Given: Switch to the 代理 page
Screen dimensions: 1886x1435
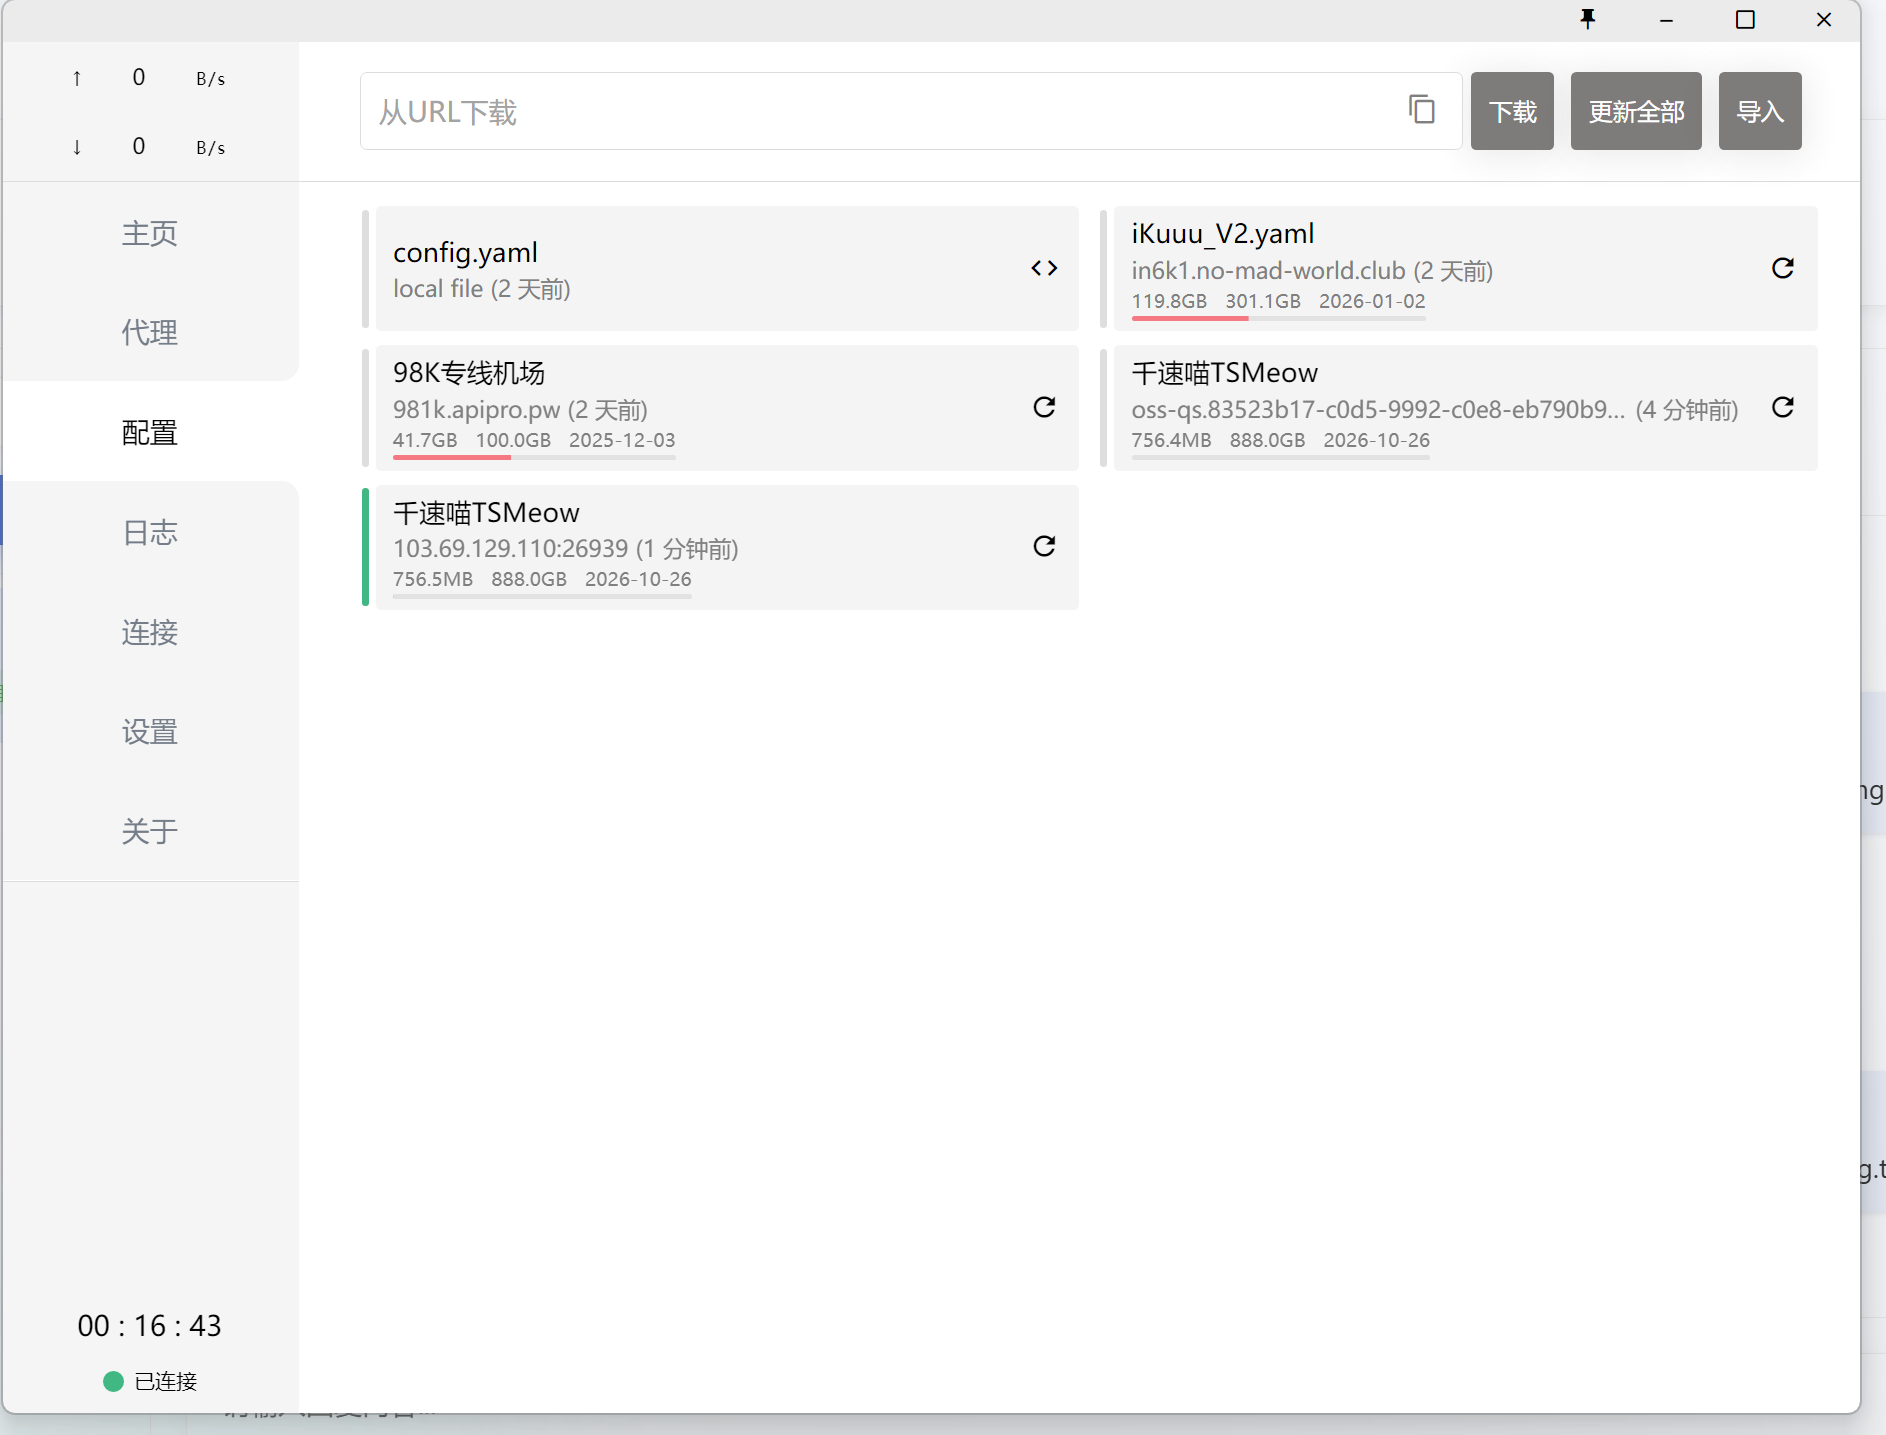Looking at the screenshot, I should coord(150,332).
